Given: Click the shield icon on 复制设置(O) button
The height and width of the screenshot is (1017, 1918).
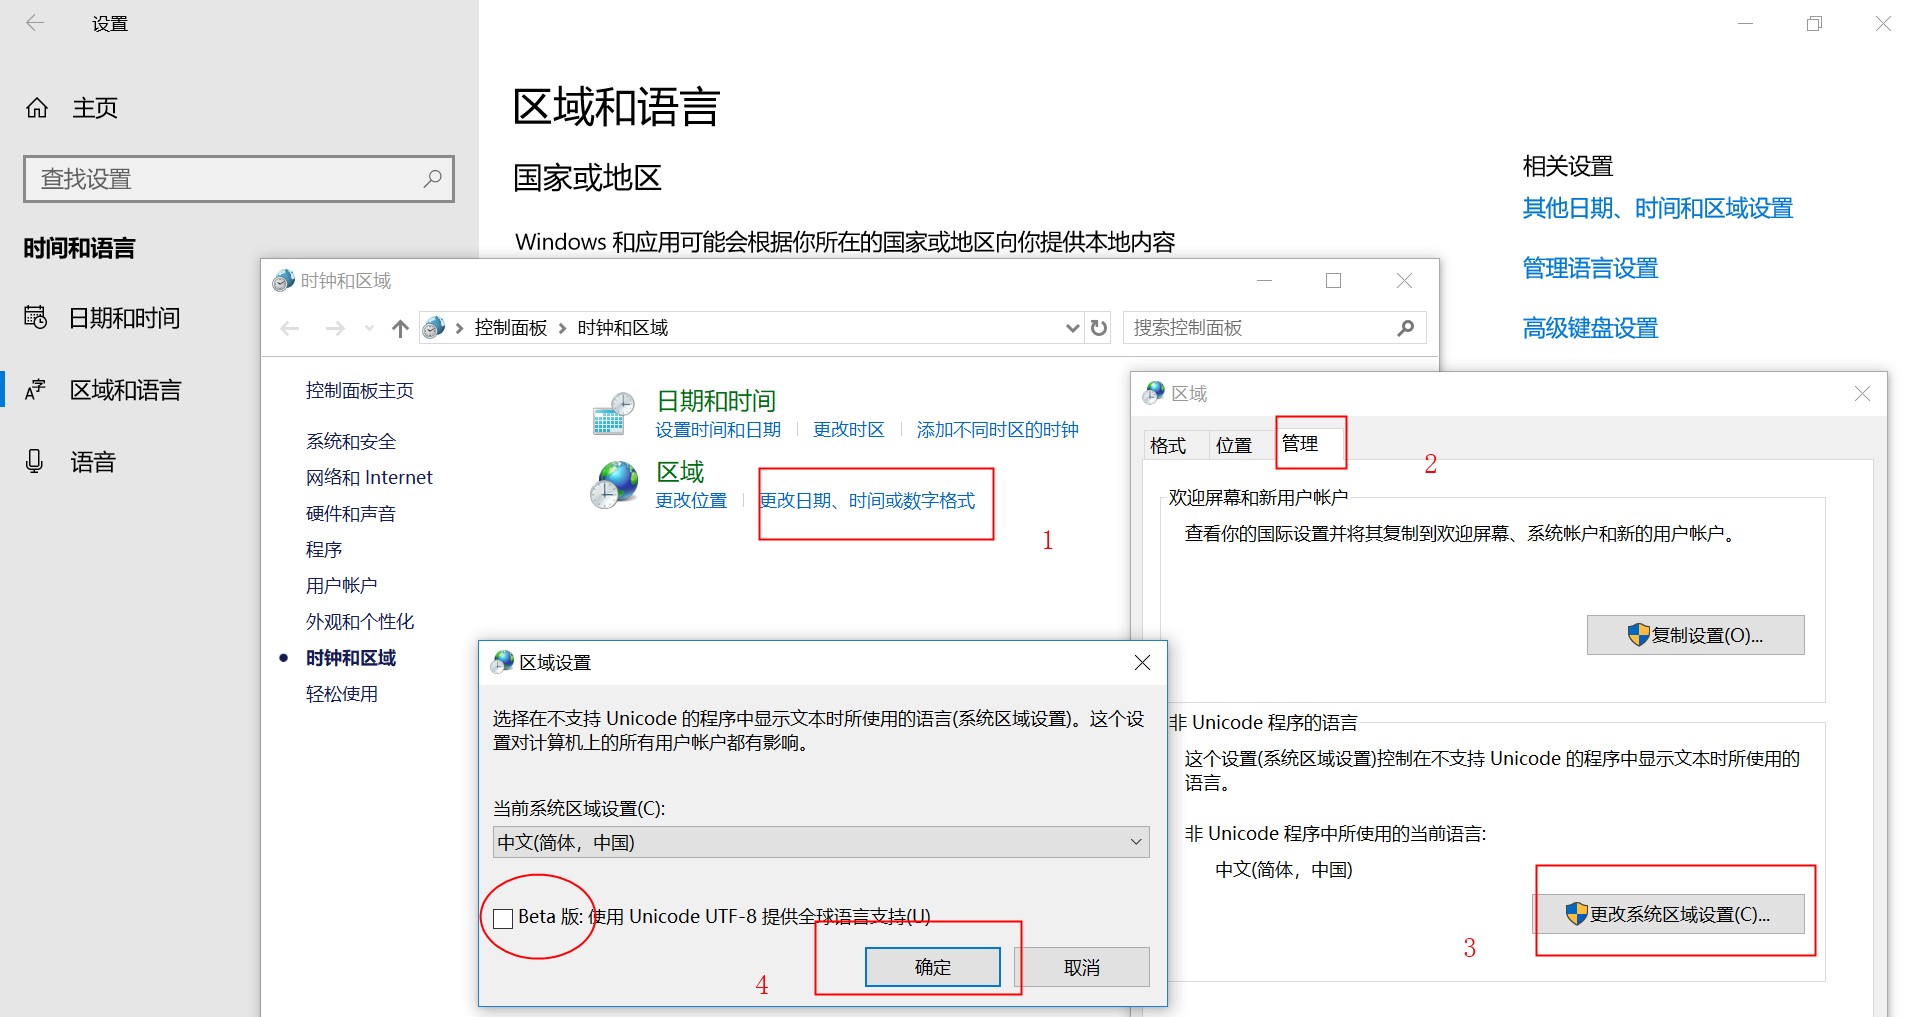Looking at the screenshot, I should (1637, 635).
